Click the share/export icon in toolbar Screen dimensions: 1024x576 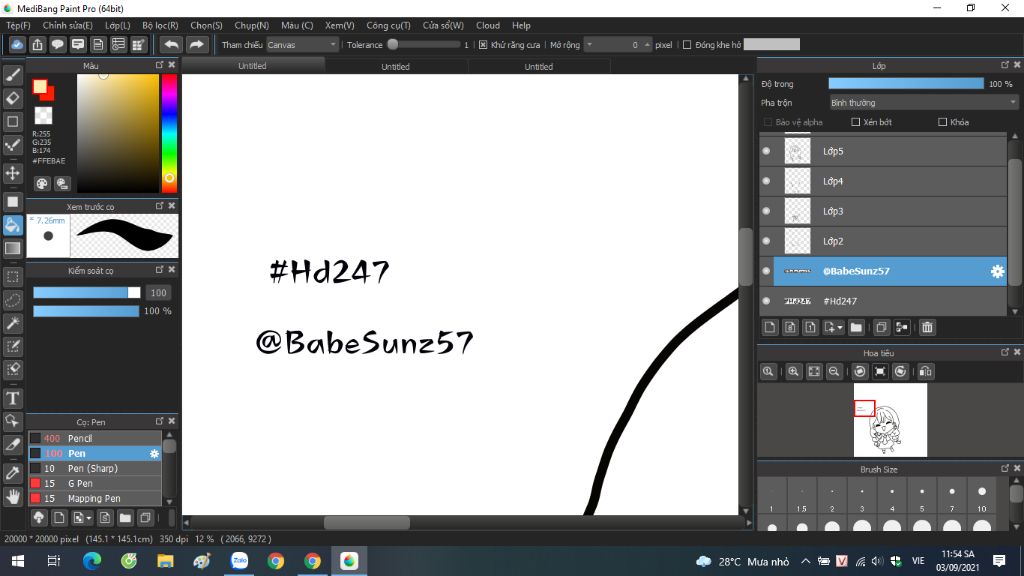(x=37, y=44)
